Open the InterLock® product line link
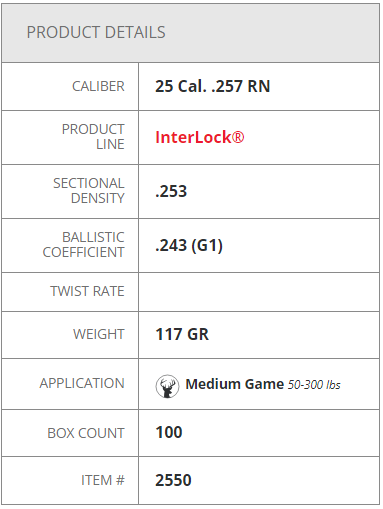The image size is (383, 509). (x=200, y=137)
